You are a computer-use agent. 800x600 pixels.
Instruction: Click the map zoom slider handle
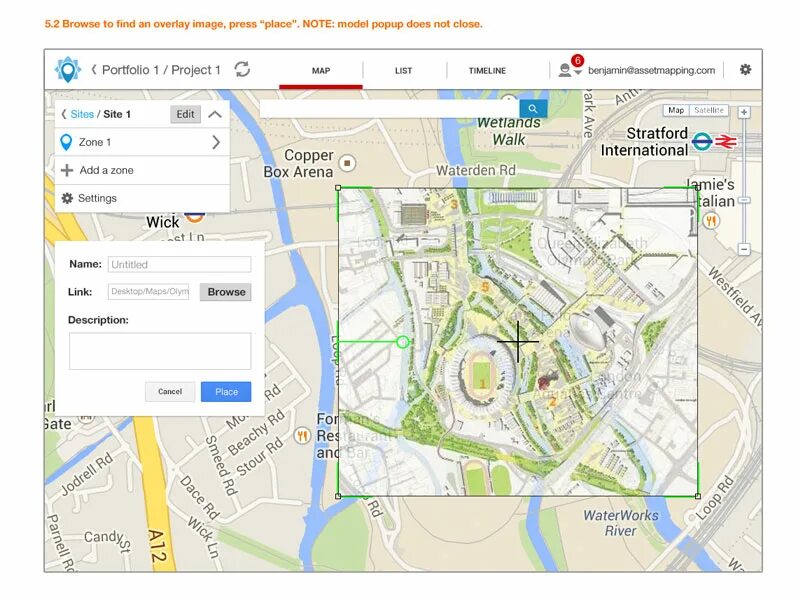744,200
